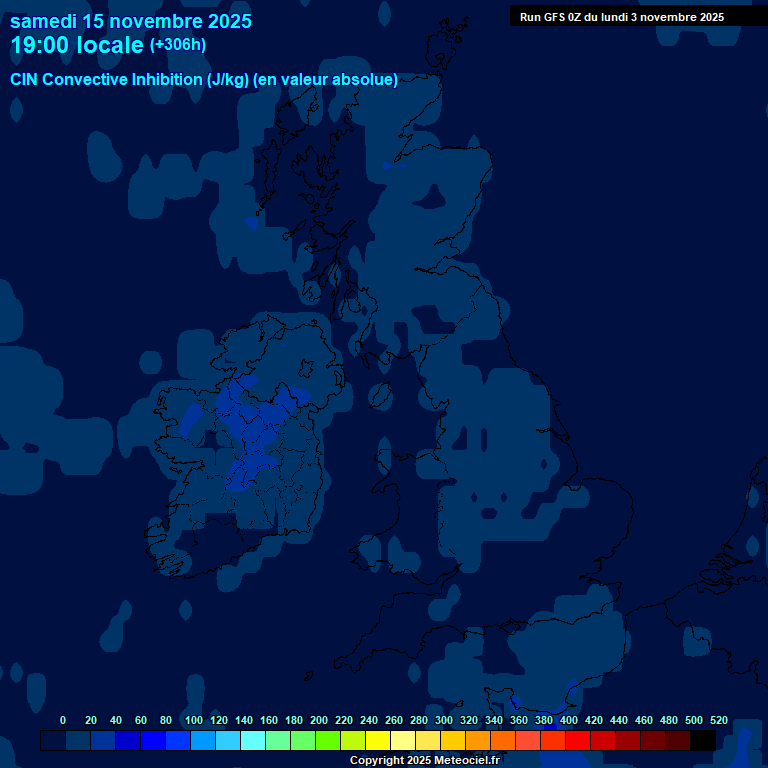
Task: Click the pure blue 80 legend swatch
Action: click(x=178, y=741)
